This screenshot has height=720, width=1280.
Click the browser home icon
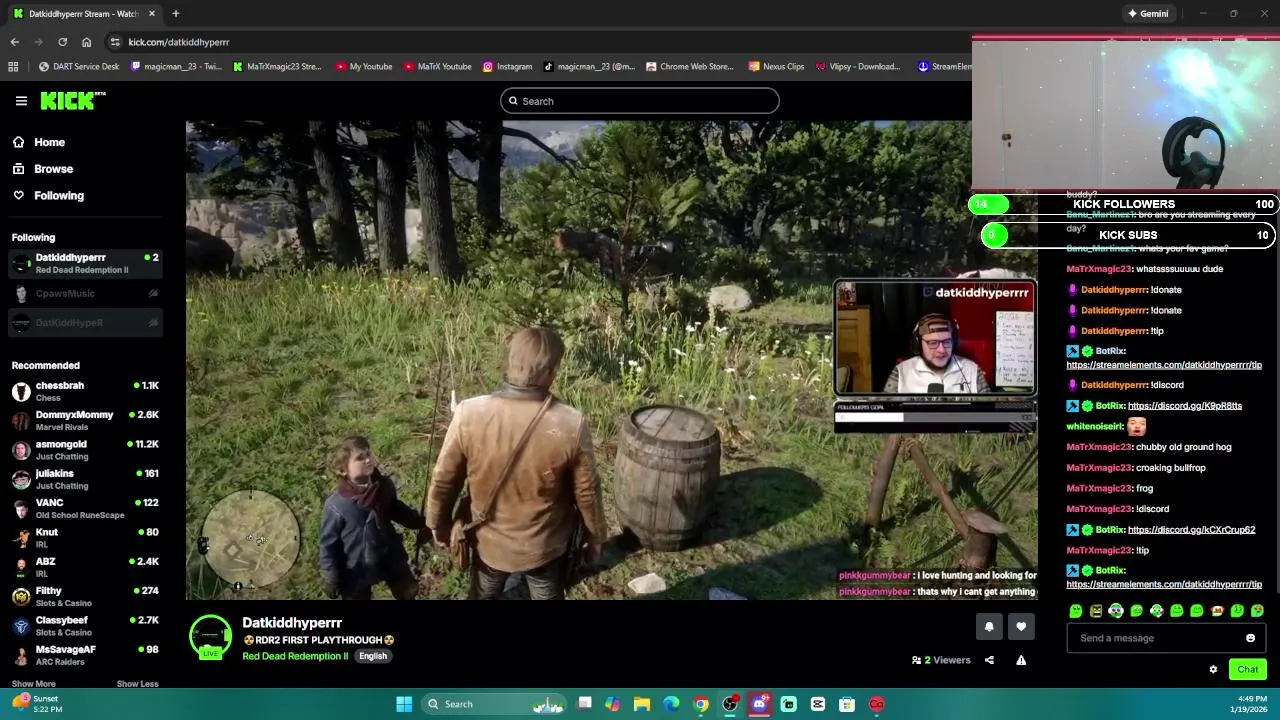tap(86, 42)
